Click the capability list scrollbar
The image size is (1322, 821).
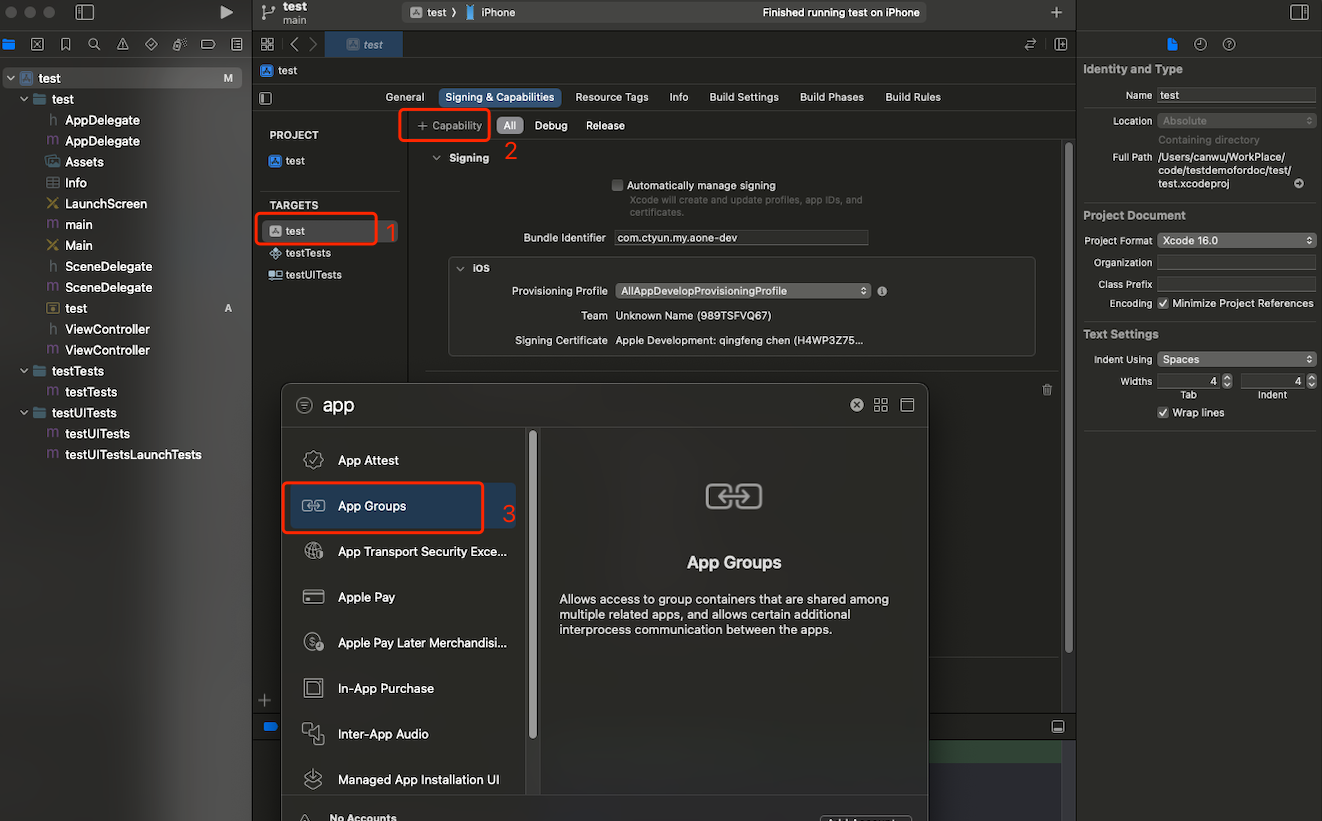click(x=533, y=585)
